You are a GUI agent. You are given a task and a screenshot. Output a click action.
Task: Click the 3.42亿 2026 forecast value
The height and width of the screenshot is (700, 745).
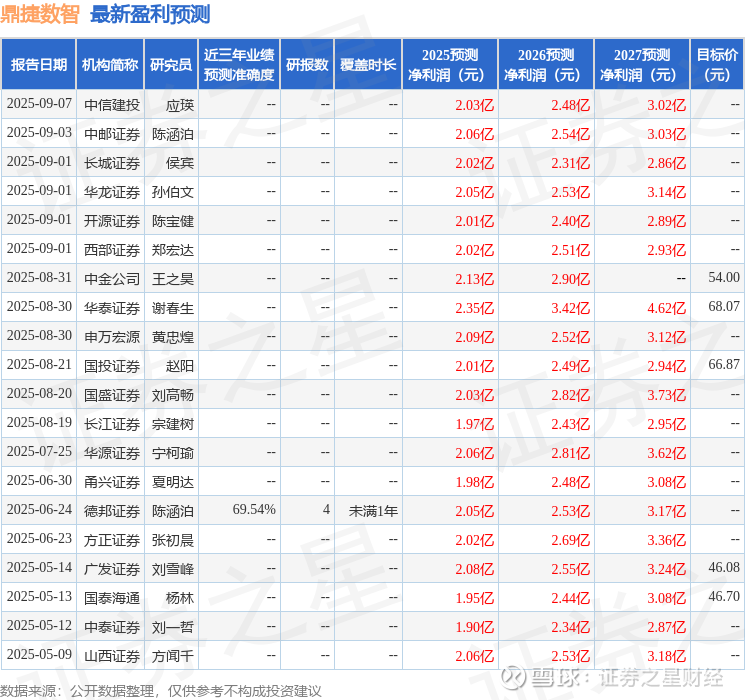(x=571, y=308)
